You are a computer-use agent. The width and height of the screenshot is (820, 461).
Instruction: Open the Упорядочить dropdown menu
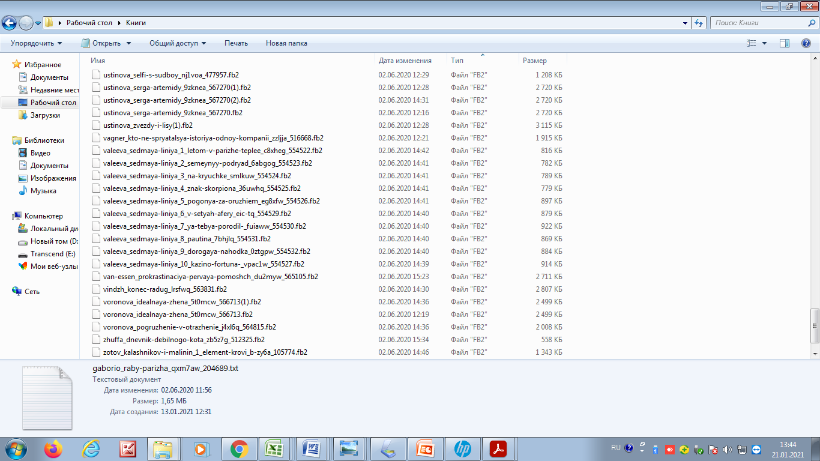[35, 44]
